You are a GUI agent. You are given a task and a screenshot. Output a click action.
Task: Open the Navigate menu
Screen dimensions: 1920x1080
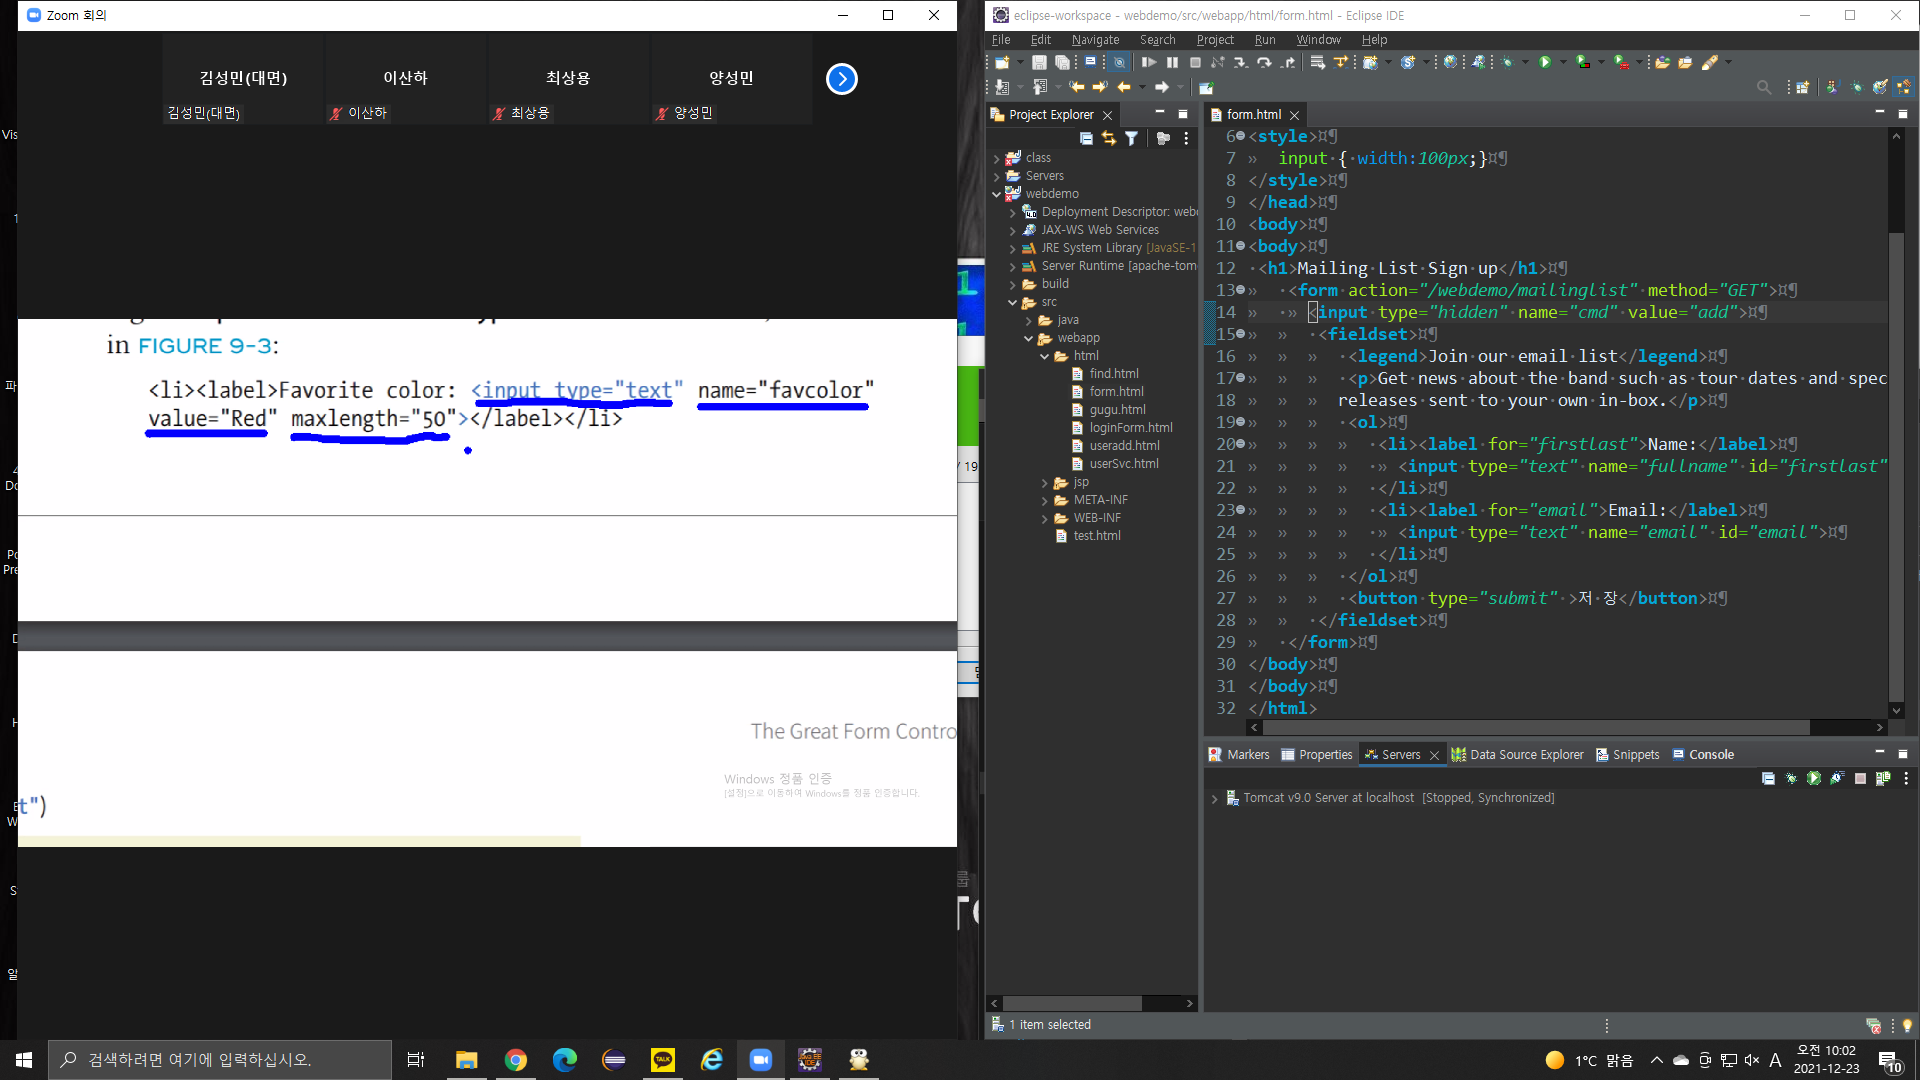(x=1094, y=40)
